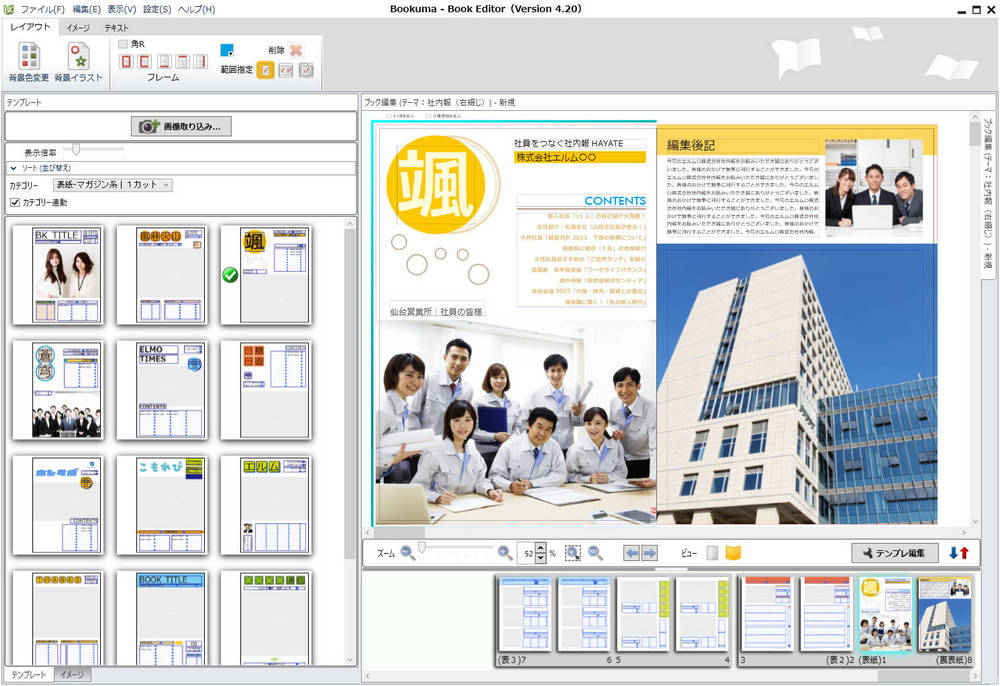Switch to the yellow open-book spread view
This screenshot has width=1000, height=686.
733,553
